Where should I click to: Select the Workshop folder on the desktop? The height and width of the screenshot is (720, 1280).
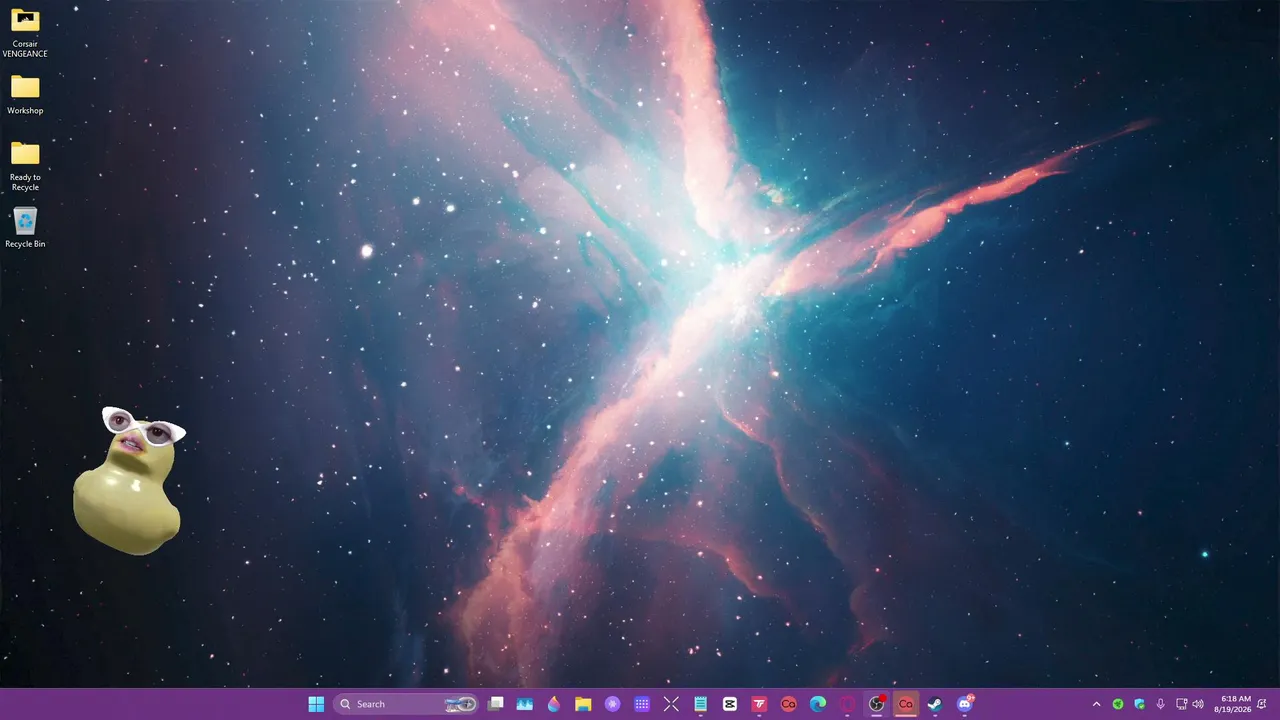25,94
